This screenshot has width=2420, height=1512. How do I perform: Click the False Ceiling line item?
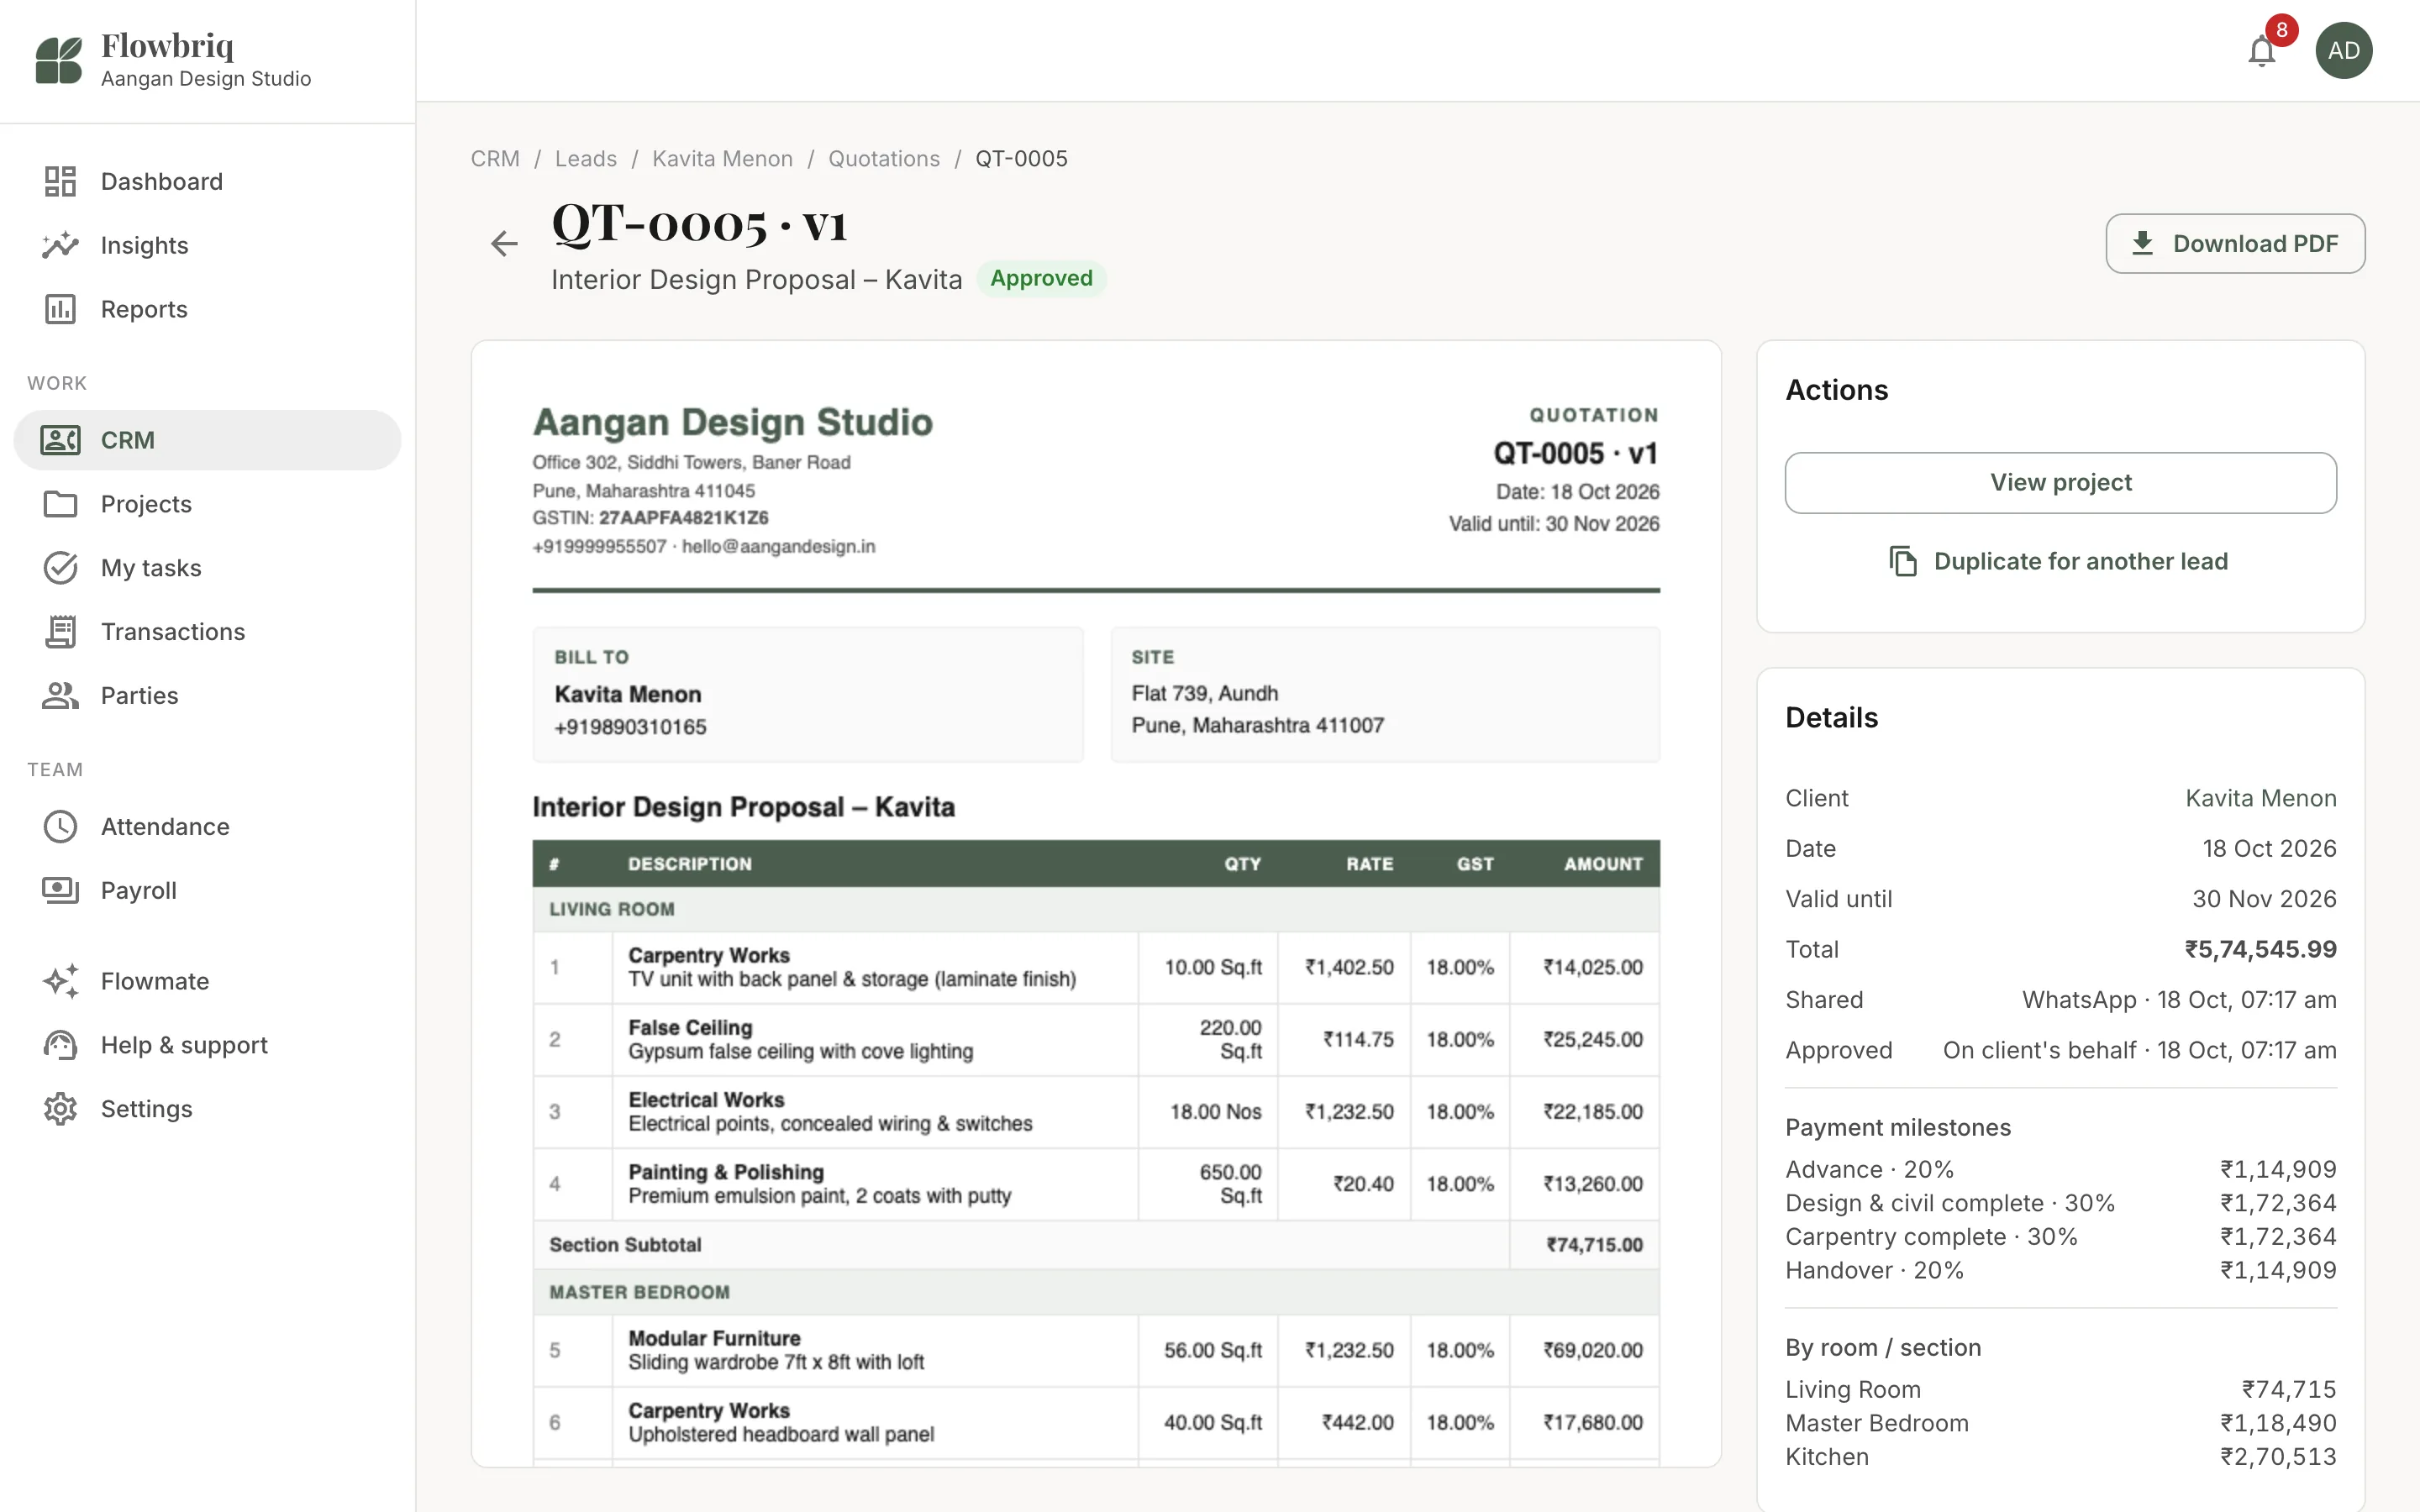[x=1096, y=1040]
